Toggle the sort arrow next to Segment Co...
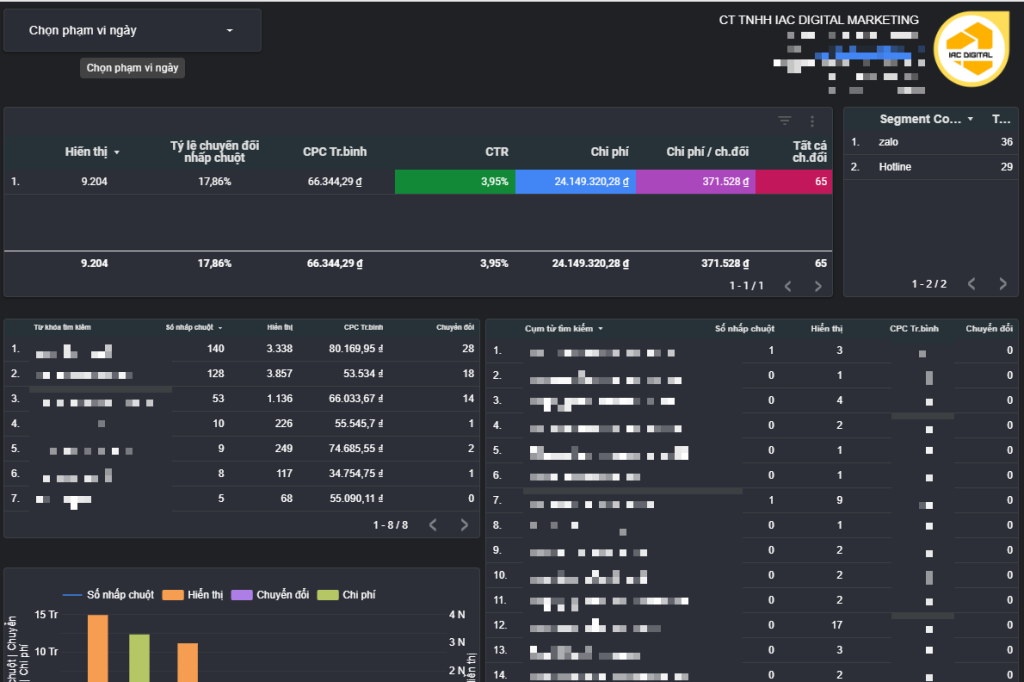Viewport: 1024px width, 682px height. 970,119
